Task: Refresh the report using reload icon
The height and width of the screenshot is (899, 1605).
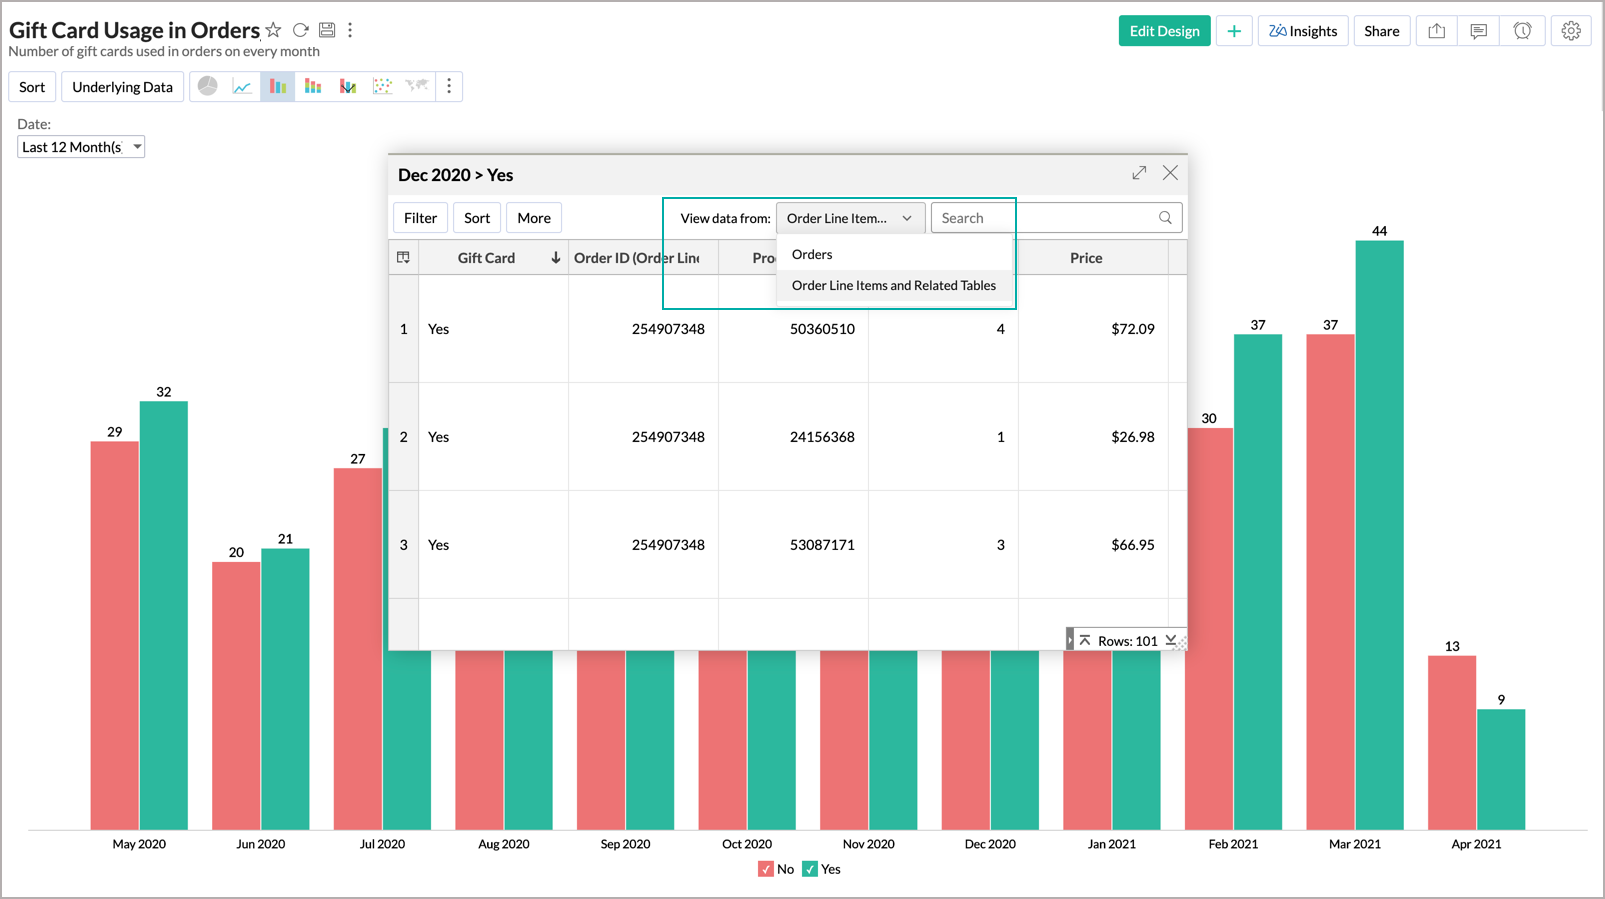Action: coord(300,30)
